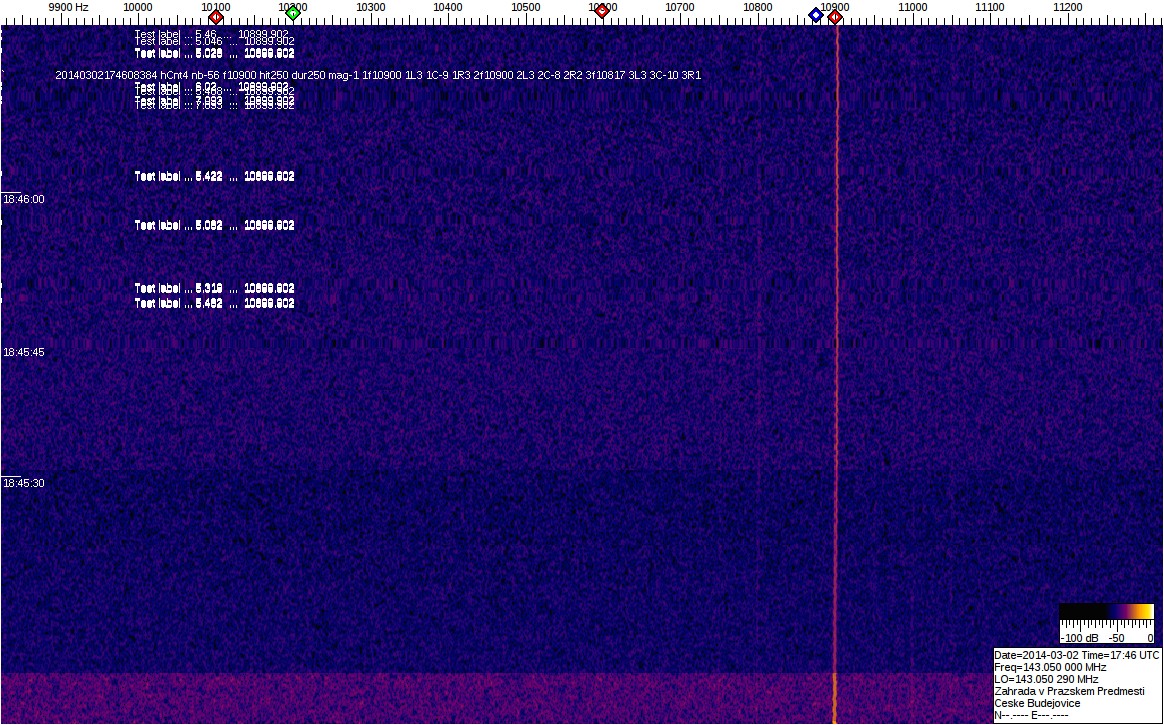
Task: Click the bright orange carrier line in waterfall
Action: pyautogui.click(x=836, y=400)
